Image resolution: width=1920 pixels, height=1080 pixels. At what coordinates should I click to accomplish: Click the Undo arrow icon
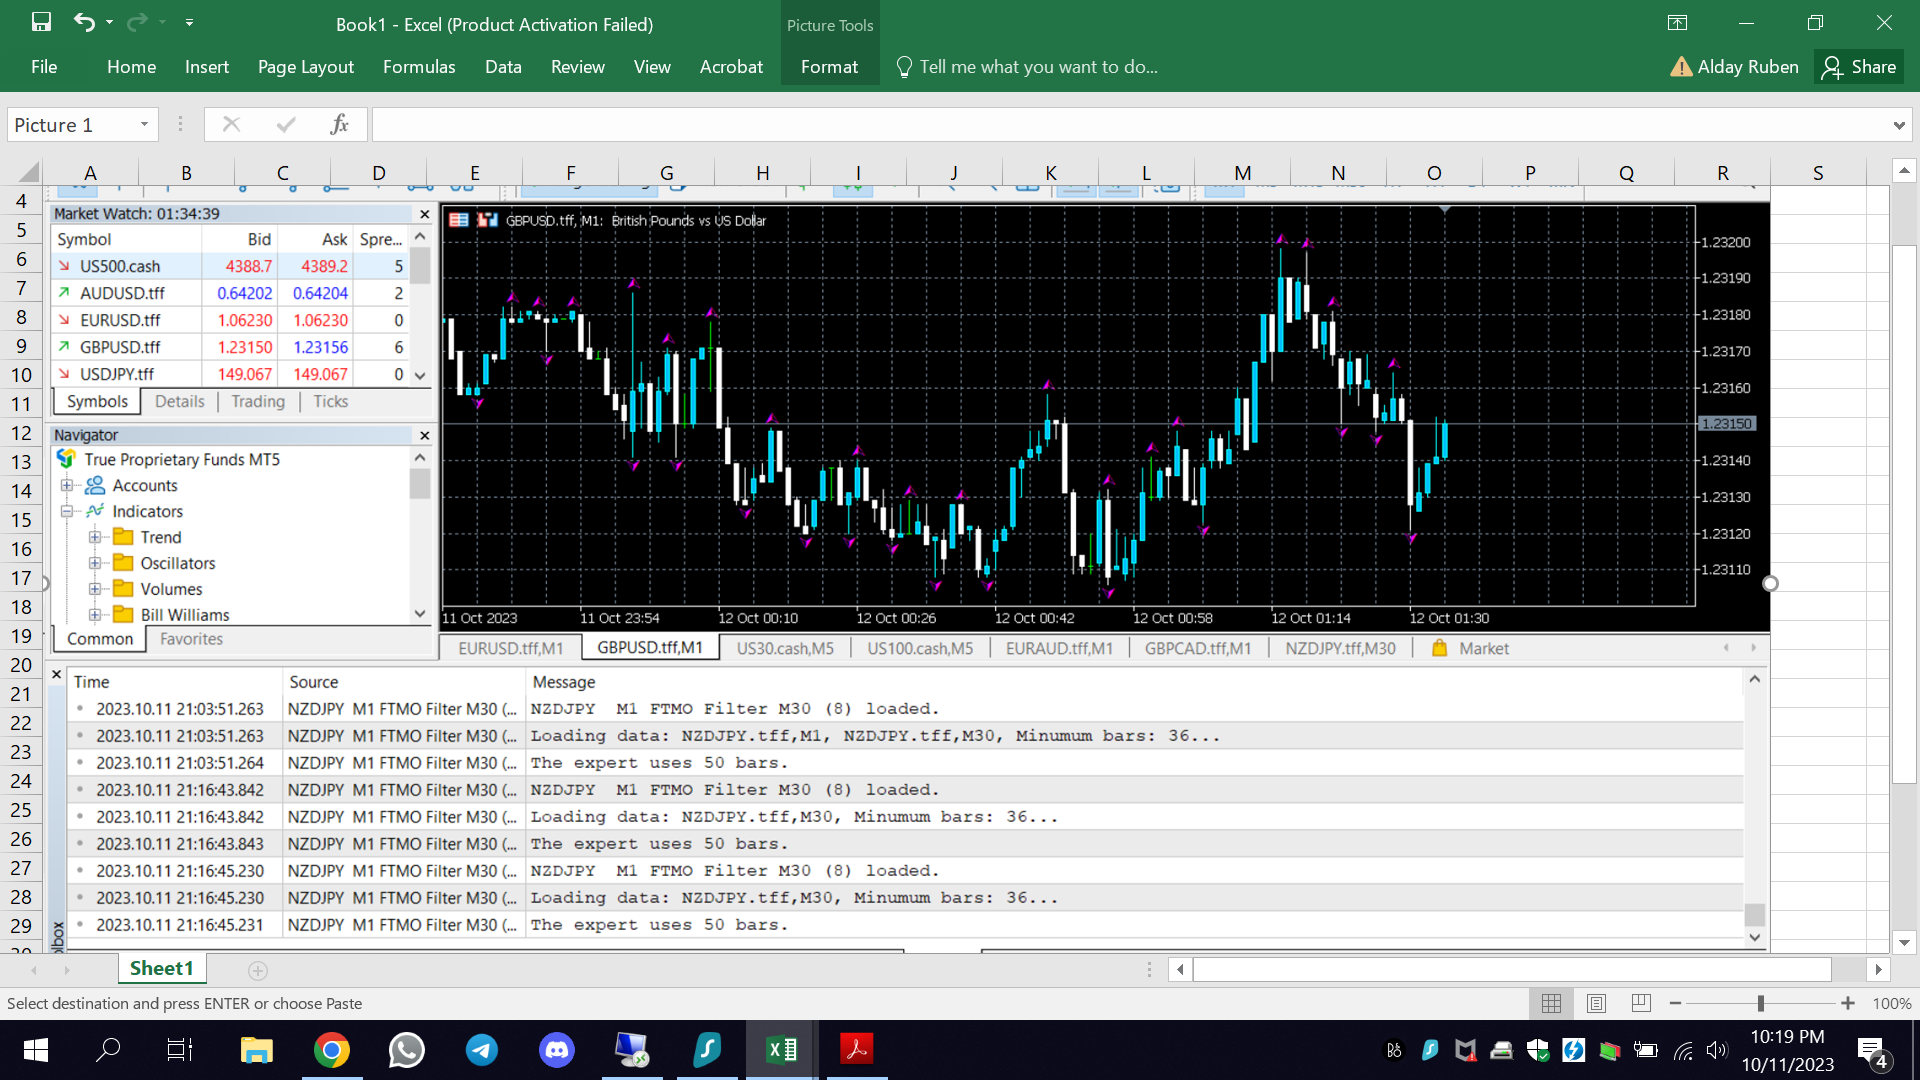click(x=84, y=22)
